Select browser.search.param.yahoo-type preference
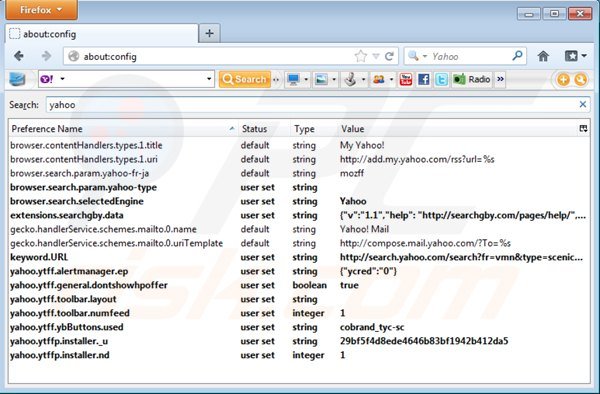 point(299,187)
